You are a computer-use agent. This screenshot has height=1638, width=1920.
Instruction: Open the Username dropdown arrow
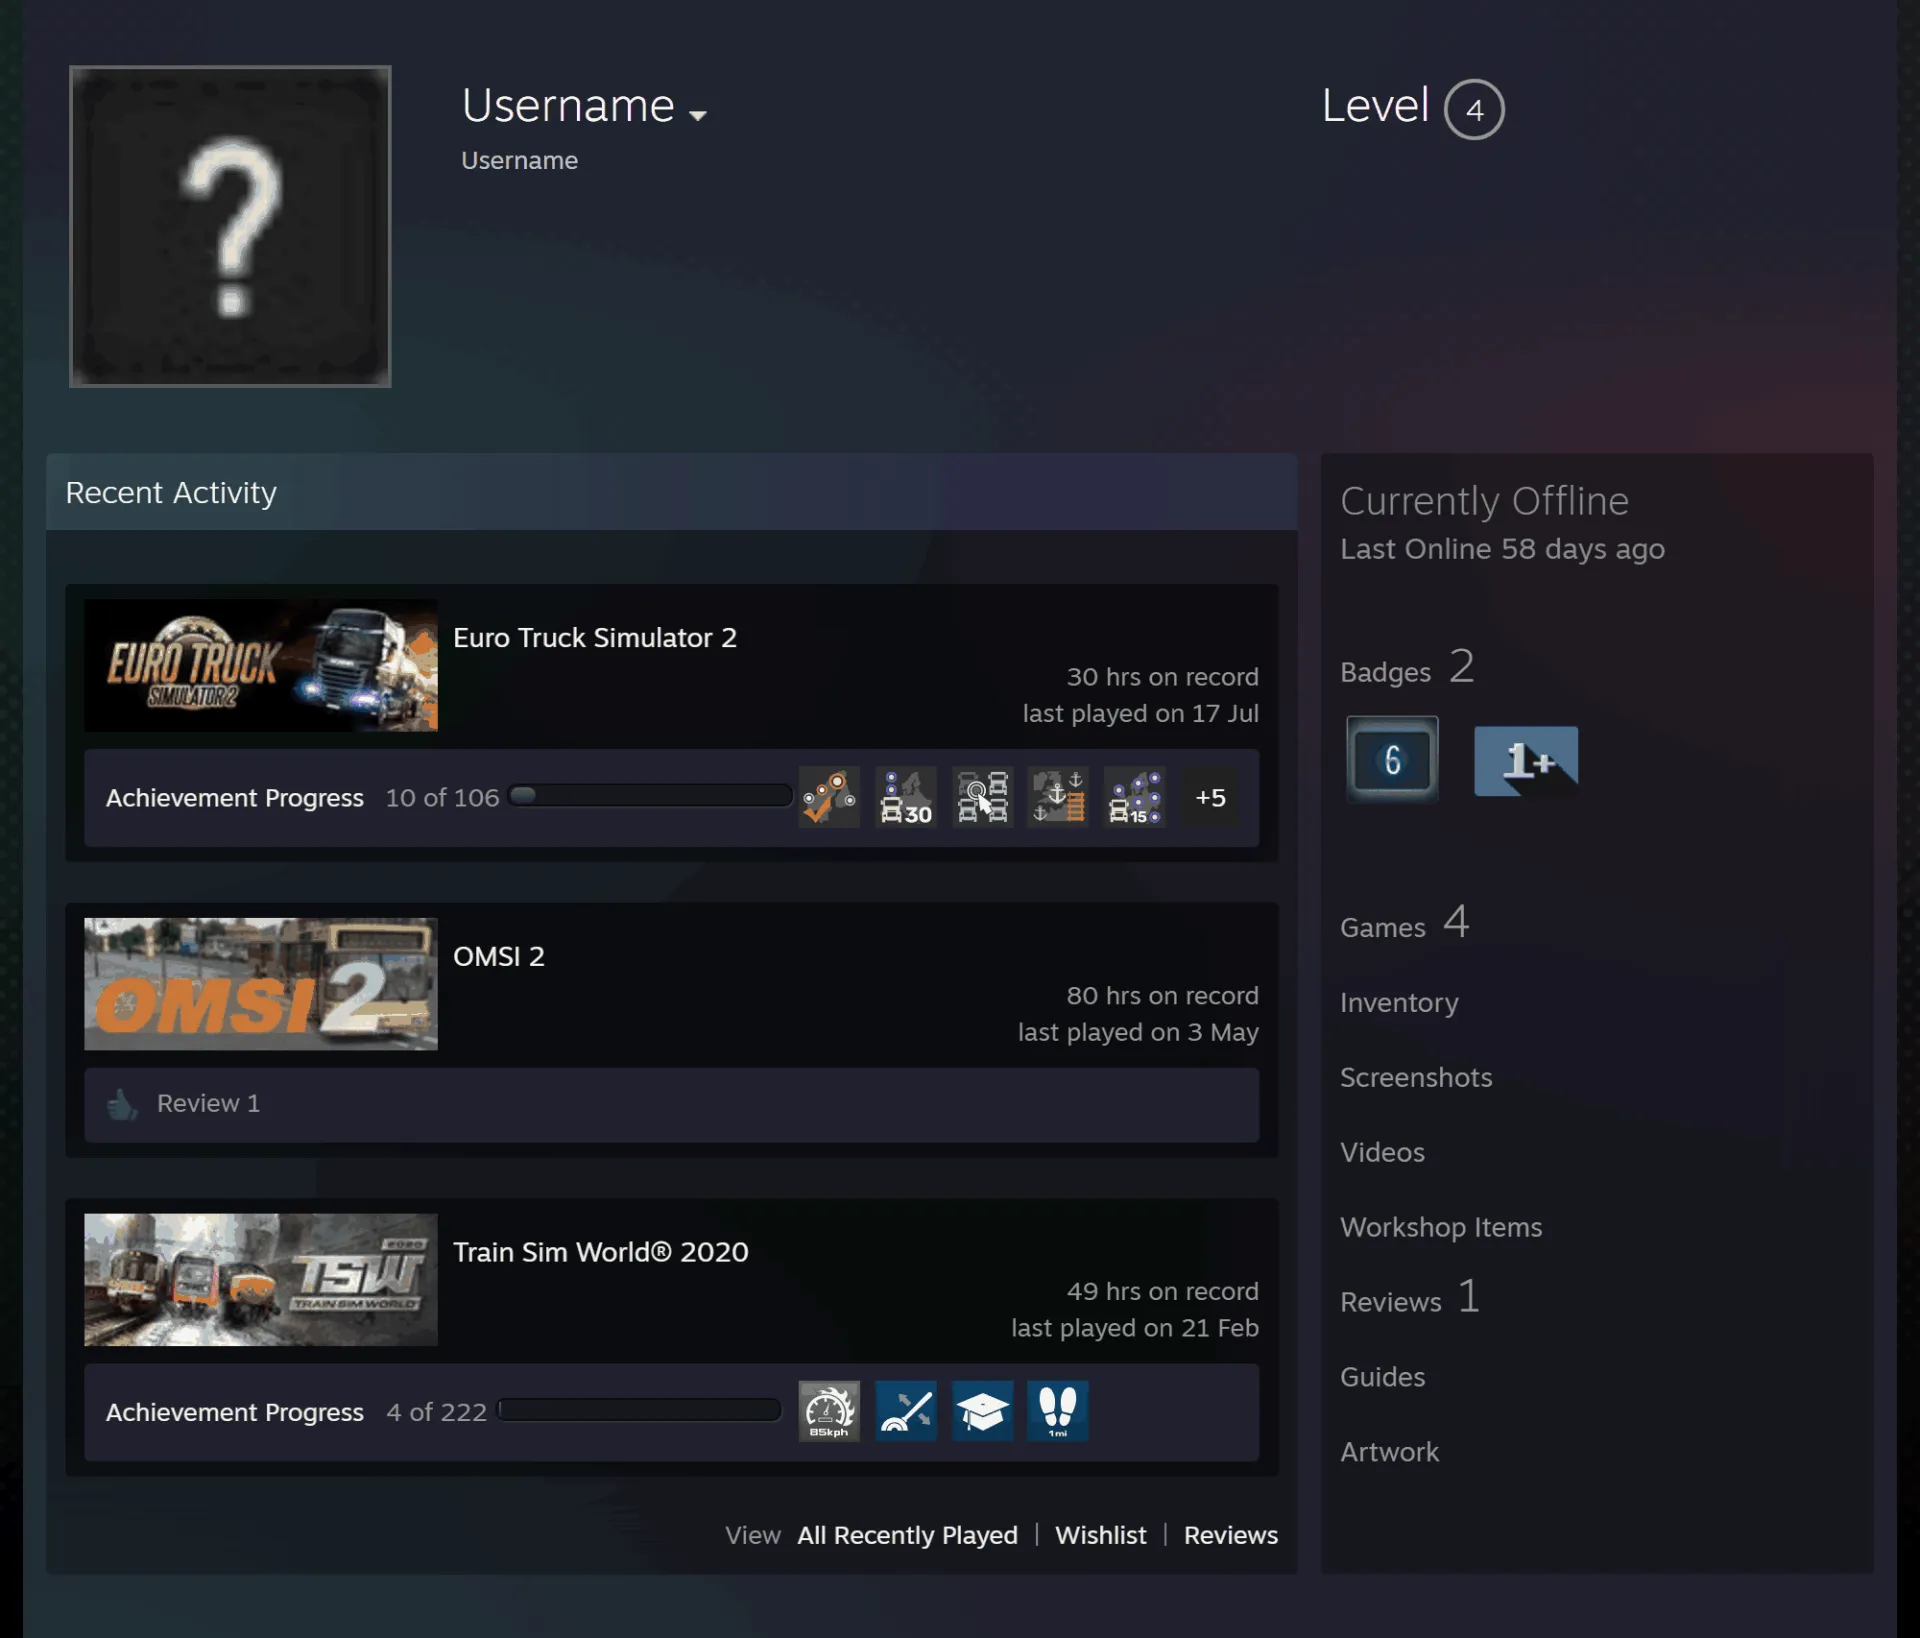(698, 115)
